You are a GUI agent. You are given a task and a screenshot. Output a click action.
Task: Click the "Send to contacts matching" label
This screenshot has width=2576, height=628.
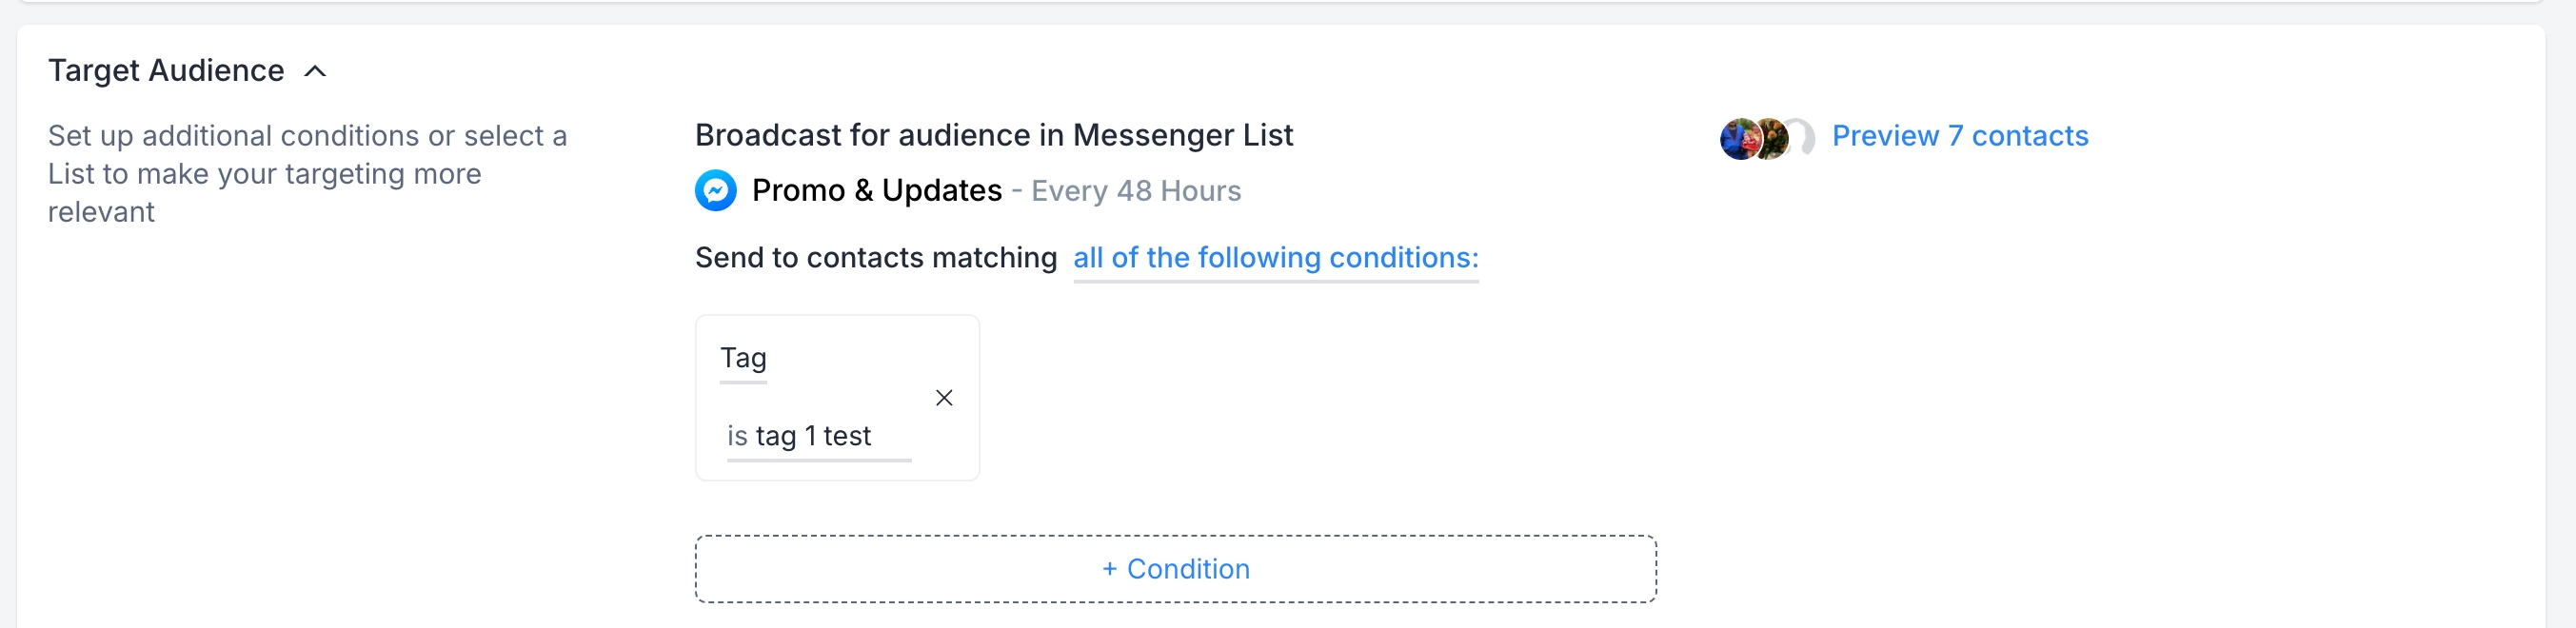[x=875, y=258]
